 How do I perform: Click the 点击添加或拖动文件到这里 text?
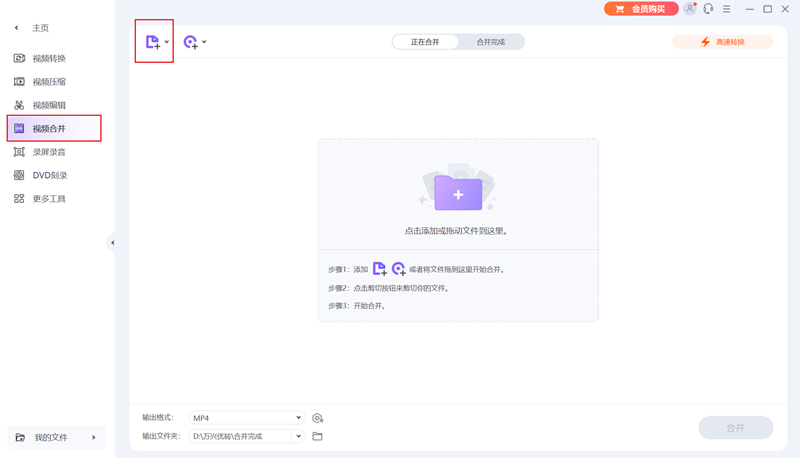coord(456,231)
